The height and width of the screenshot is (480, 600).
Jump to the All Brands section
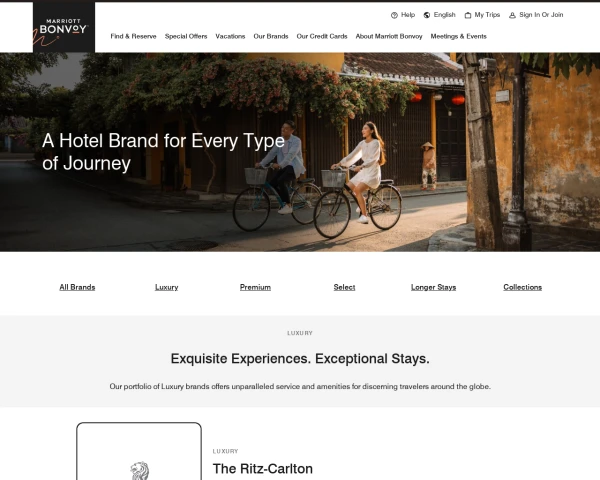[77, 287]
